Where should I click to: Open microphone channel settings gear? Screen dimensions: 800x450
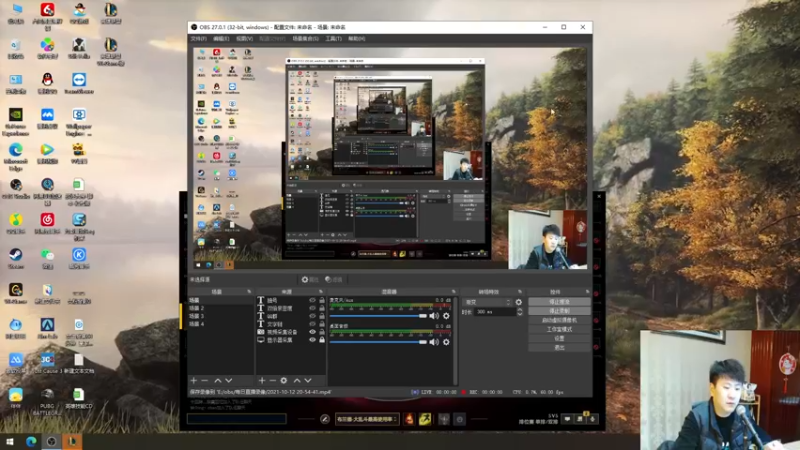click(x=446, y=316)
